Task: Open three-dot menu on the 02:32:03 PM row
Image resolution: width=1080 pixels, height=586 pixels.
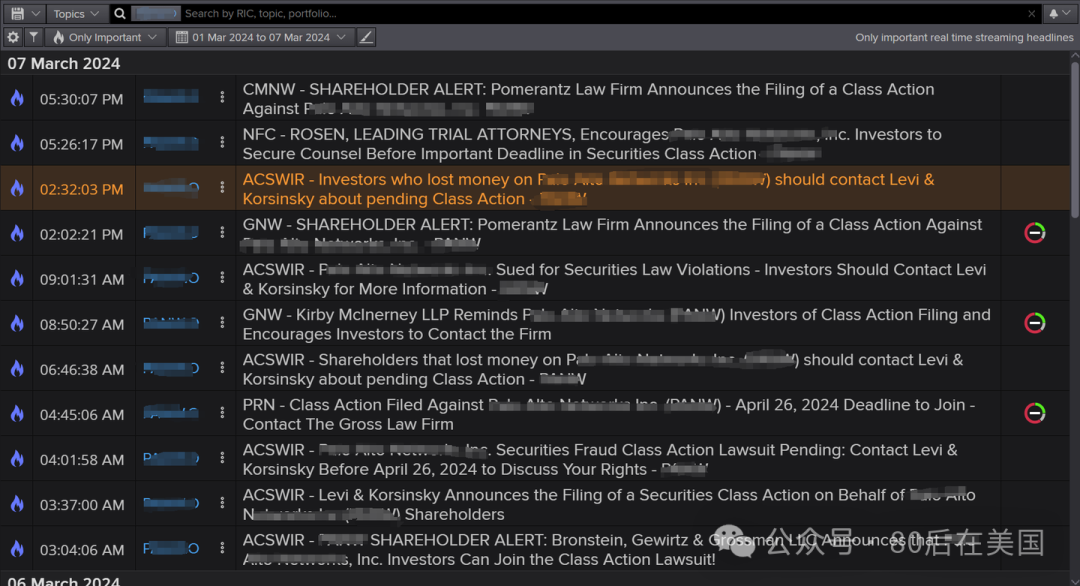Action: [222, 187]
